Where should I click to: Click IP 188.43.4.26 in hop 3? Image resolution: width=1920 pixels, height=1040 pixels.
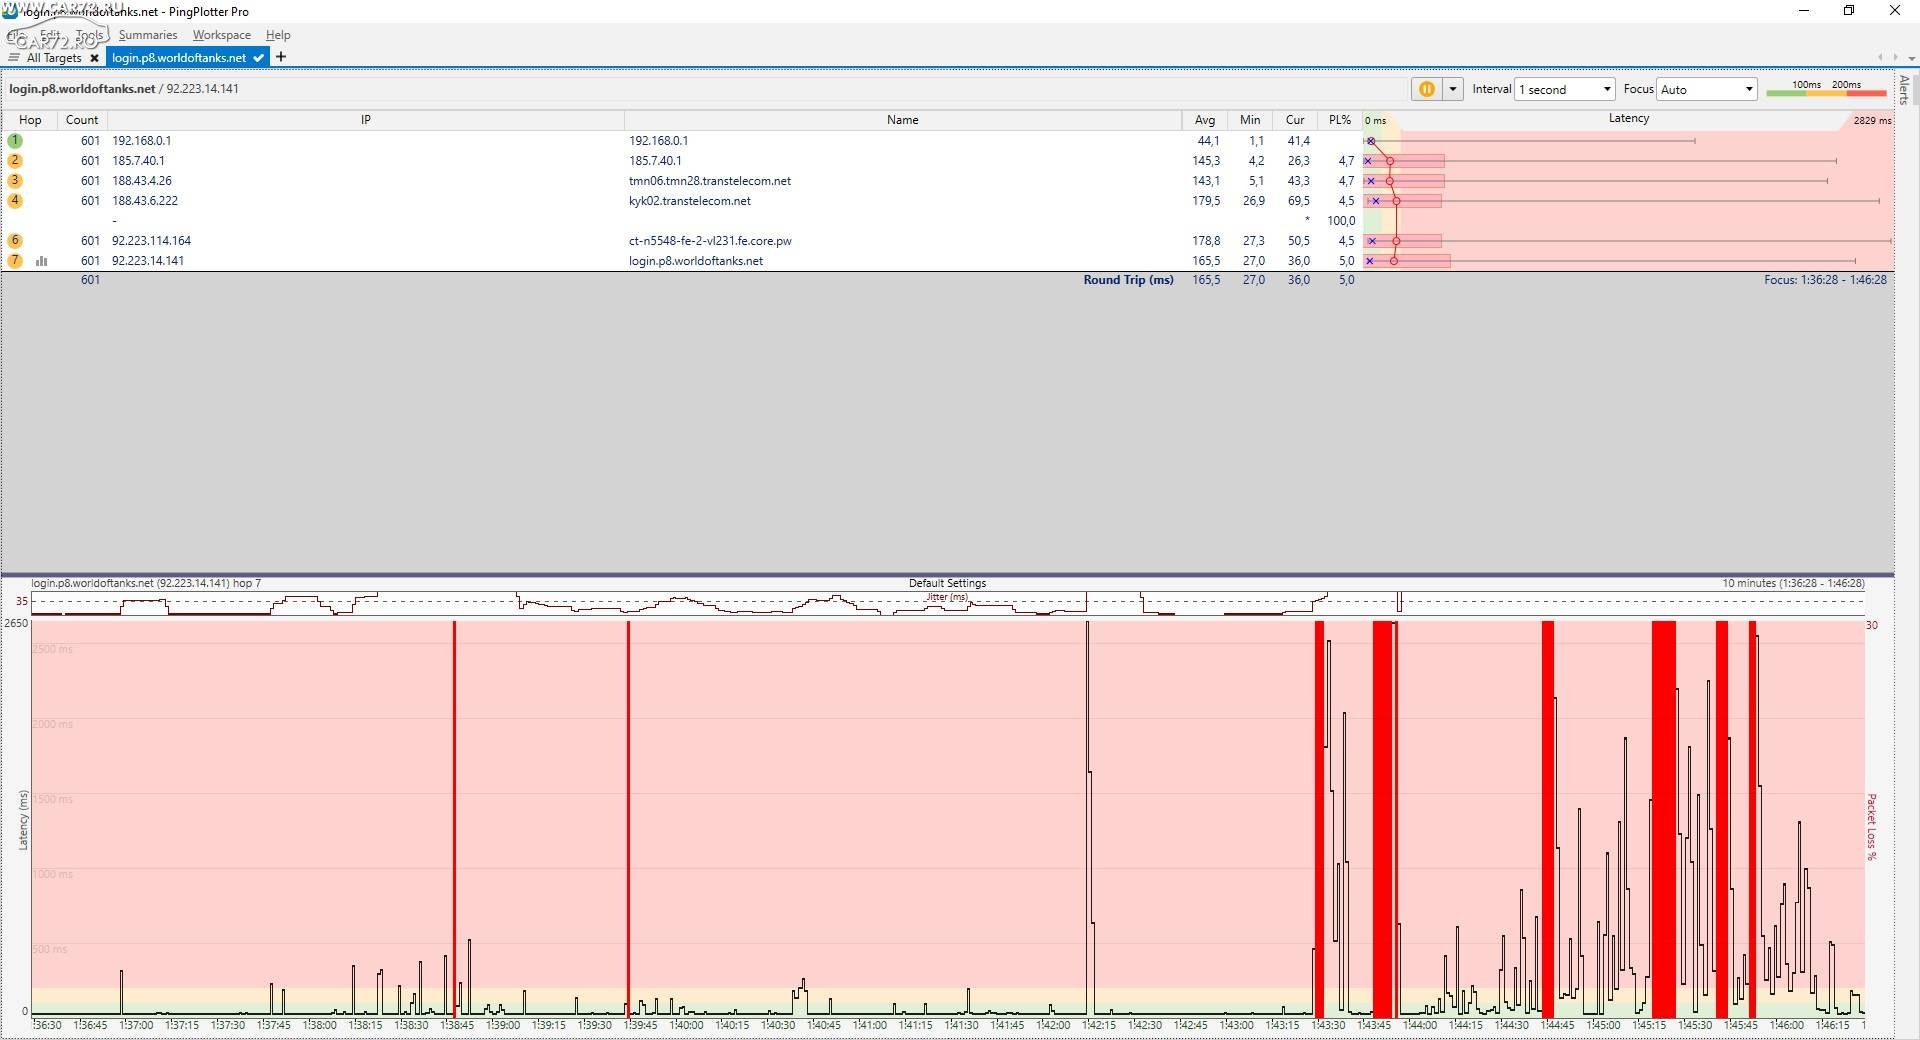tap(142, 181)
